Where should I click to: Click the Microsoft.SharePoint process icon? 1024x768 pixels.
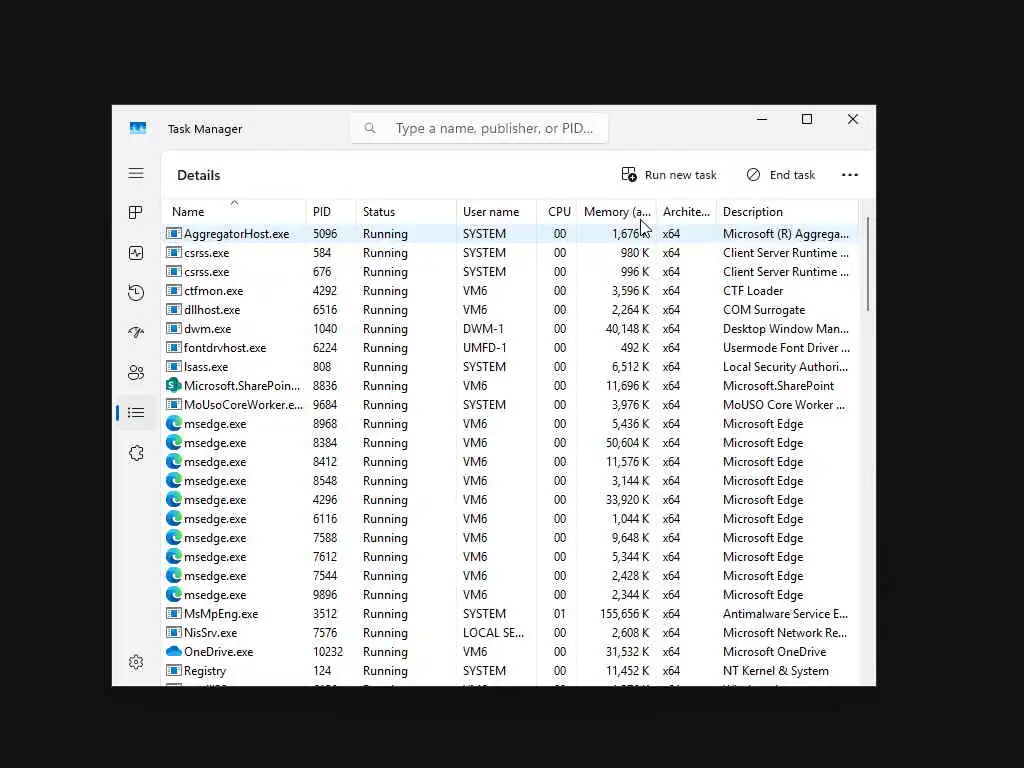[173, 385]
